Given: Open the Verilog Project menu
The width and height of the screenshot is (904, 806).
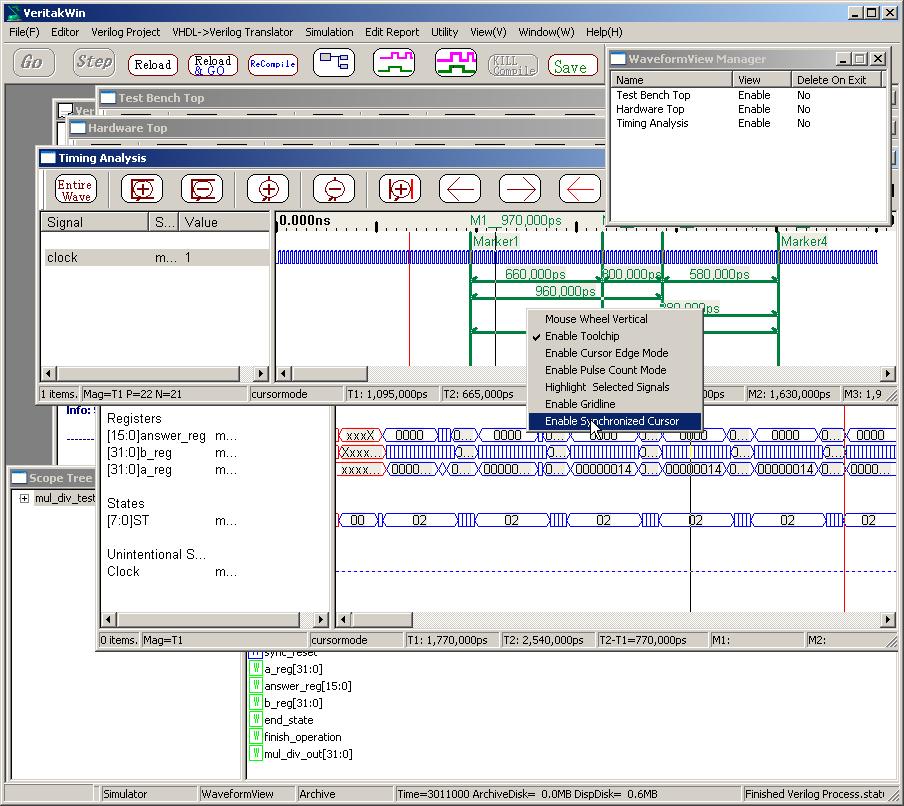Looking at the screenshot, I should (126, 32).
